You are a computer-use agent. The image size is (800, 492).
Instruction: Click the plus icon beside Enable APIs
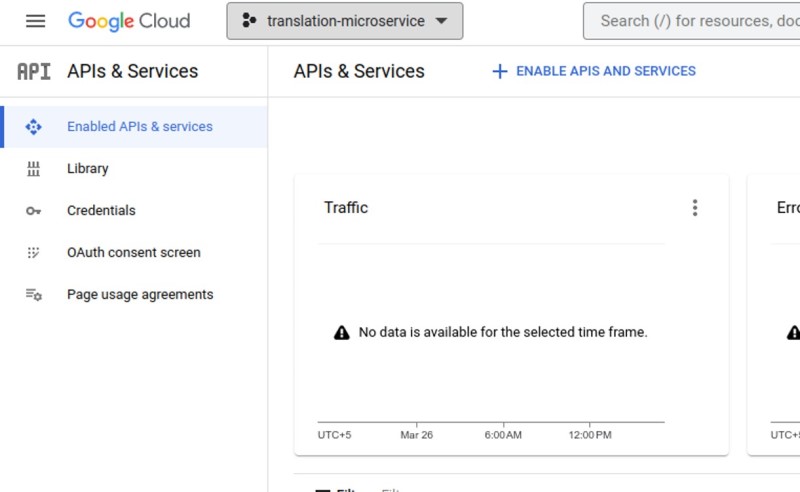point(500,71)
